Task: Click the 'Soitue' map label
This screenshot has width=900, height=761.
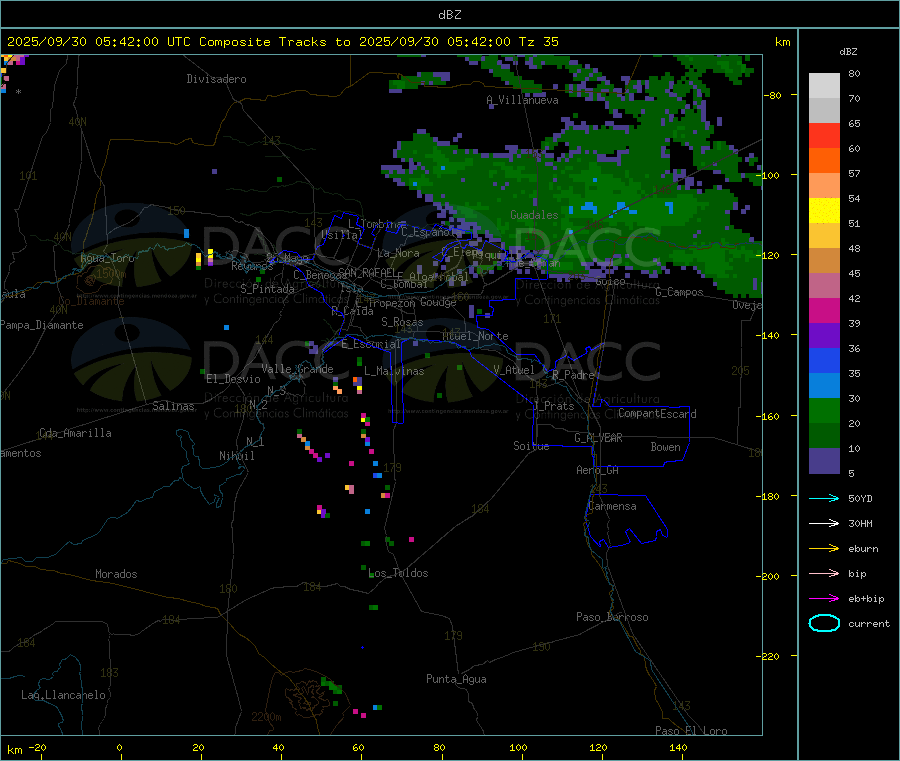Action: click(x=531, y=446)
